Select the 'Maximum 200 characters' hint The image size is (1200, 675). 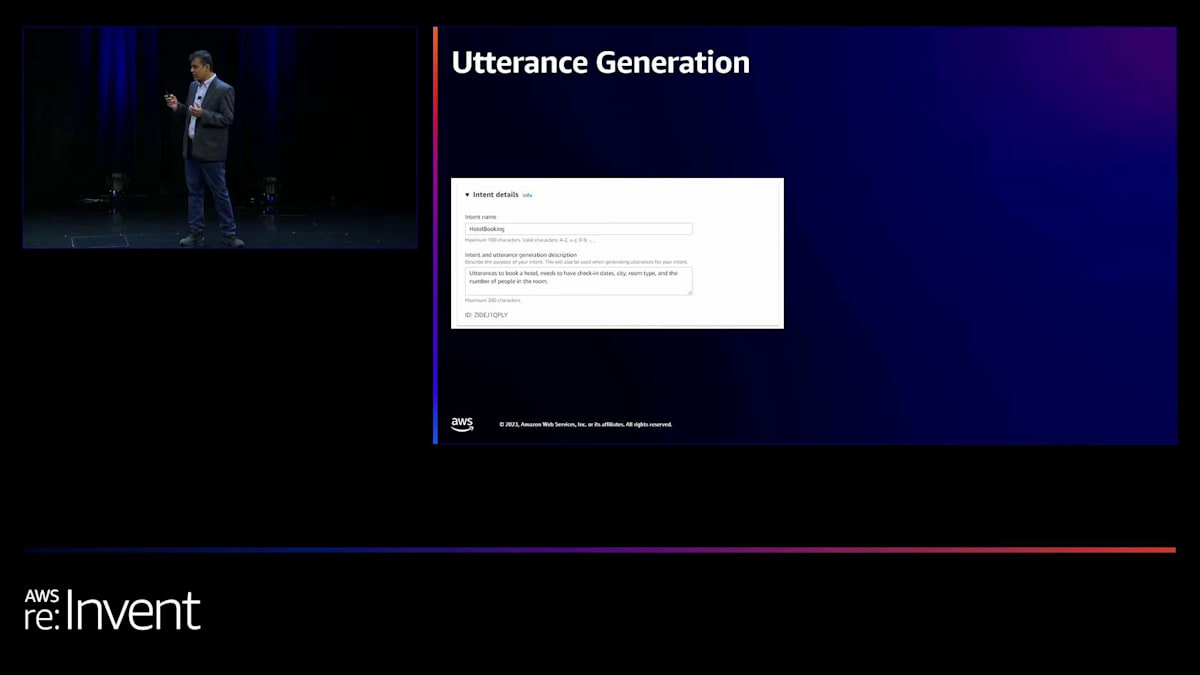(x=493, y=300)
